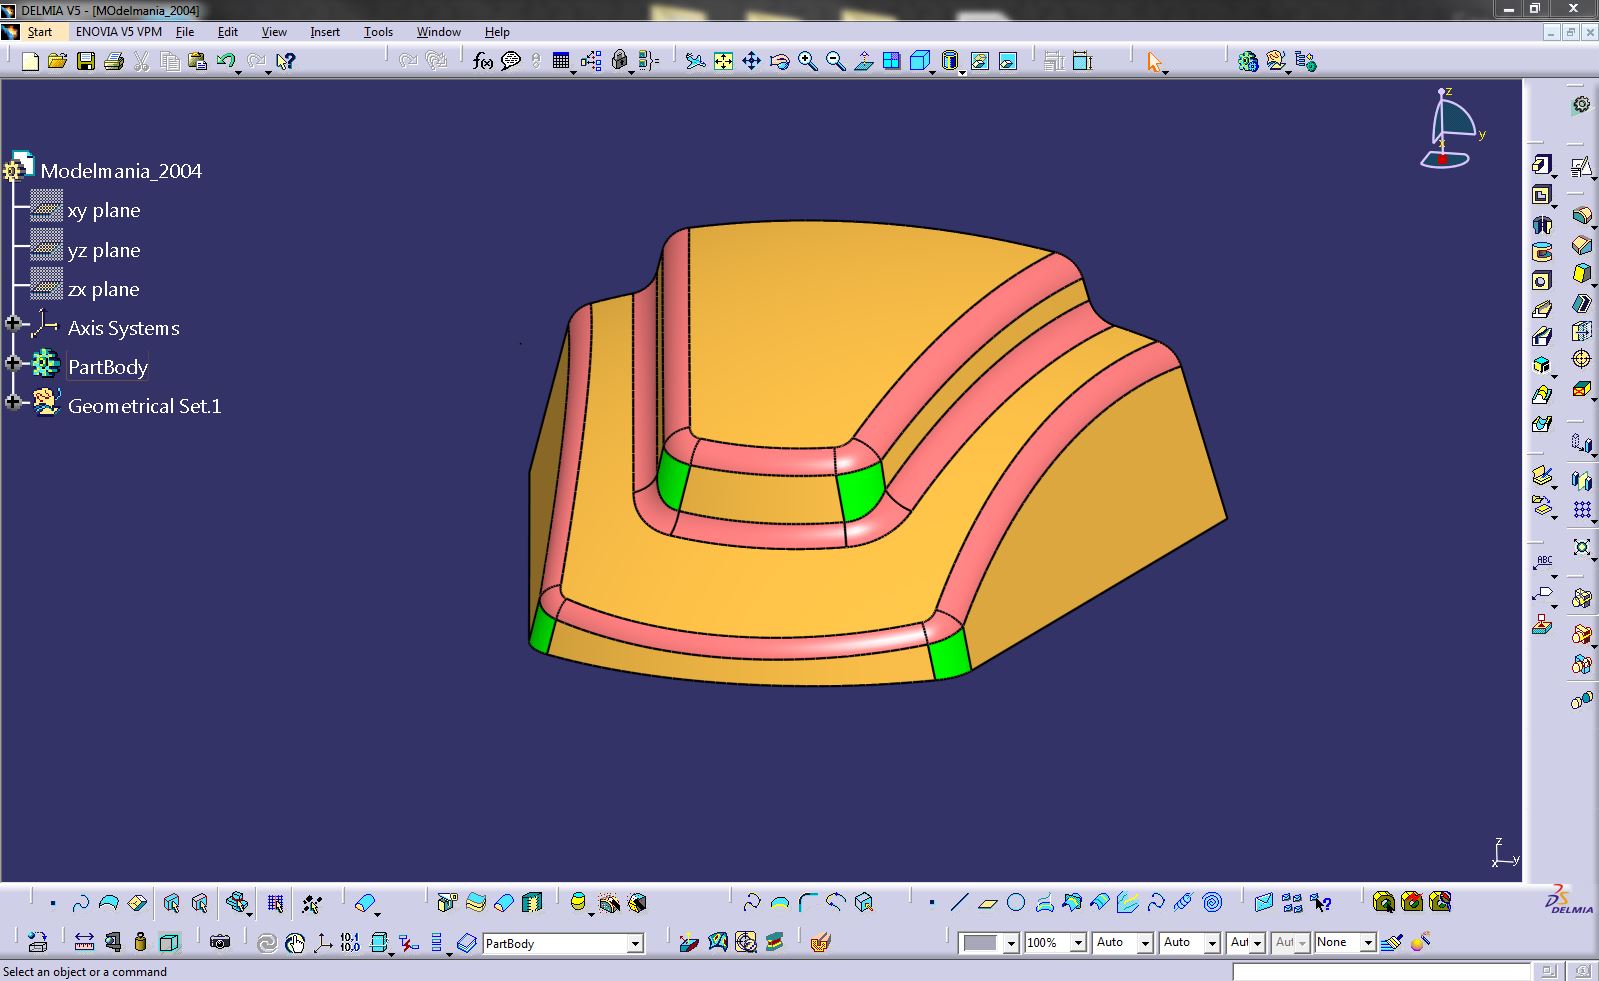The height and width of the screenshot is (981, 1599).
Task: Open the Tools menu
Action: [x=378, y=32]
